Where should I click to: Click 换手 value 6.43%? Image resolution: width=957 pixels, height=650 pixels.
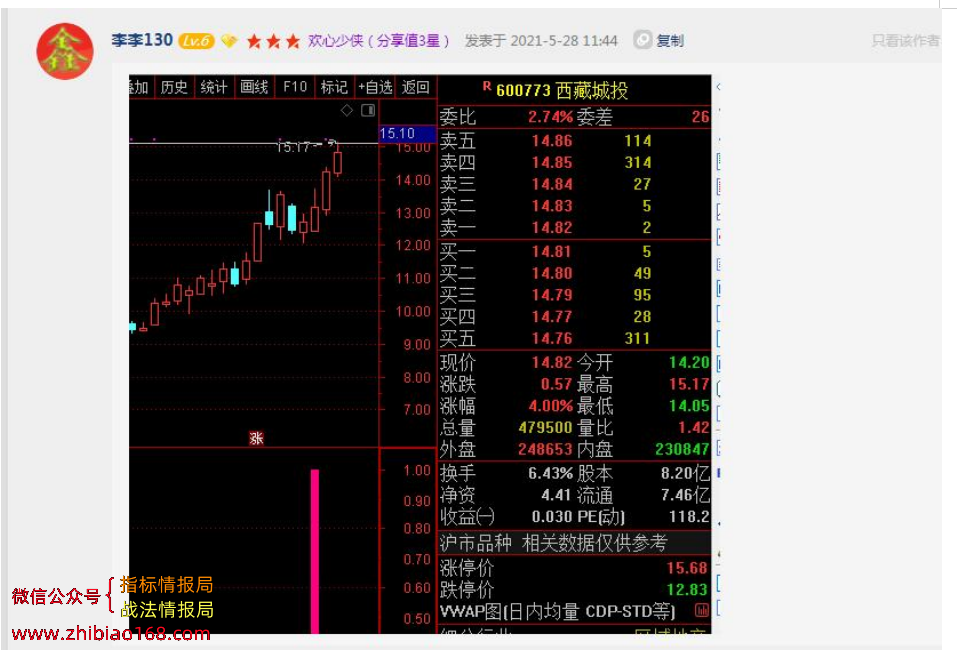coord(551,473)
